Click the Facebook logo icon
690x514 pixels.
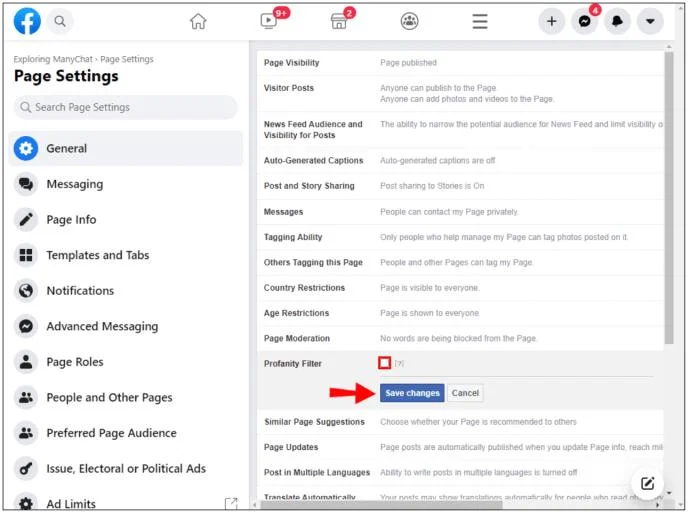pos(27,21)
